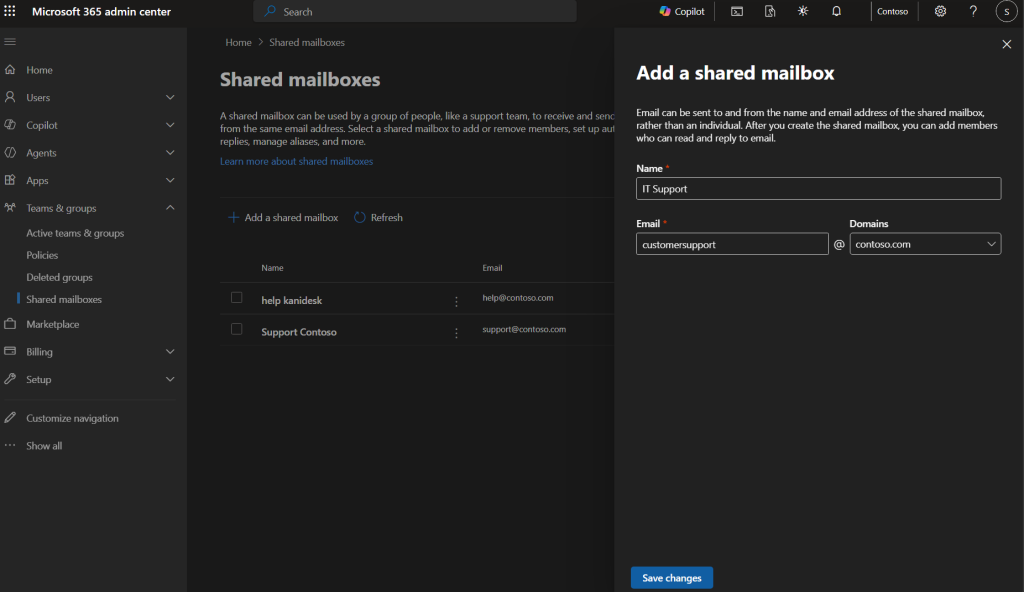
Task: Open the app launcher waffle icon
Action: [10, 11]
